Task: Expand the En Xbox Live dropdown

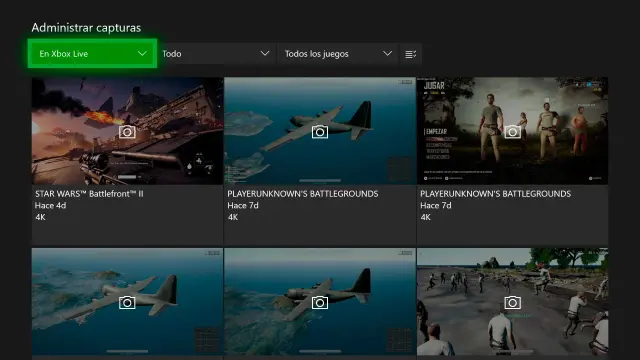Action: (x=93, y=53)
